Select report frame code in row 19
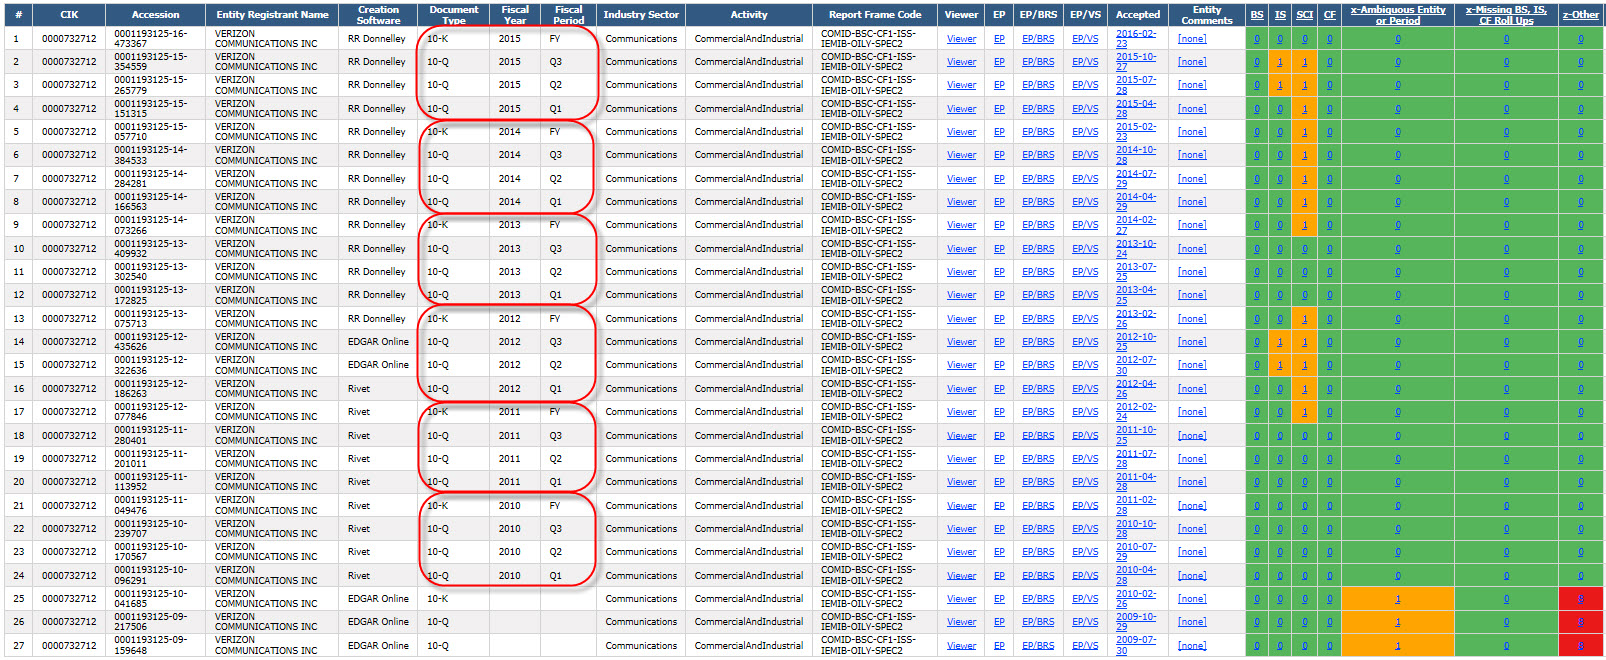The width and height of the screenshot is (1606, 660). click(868, 459)
